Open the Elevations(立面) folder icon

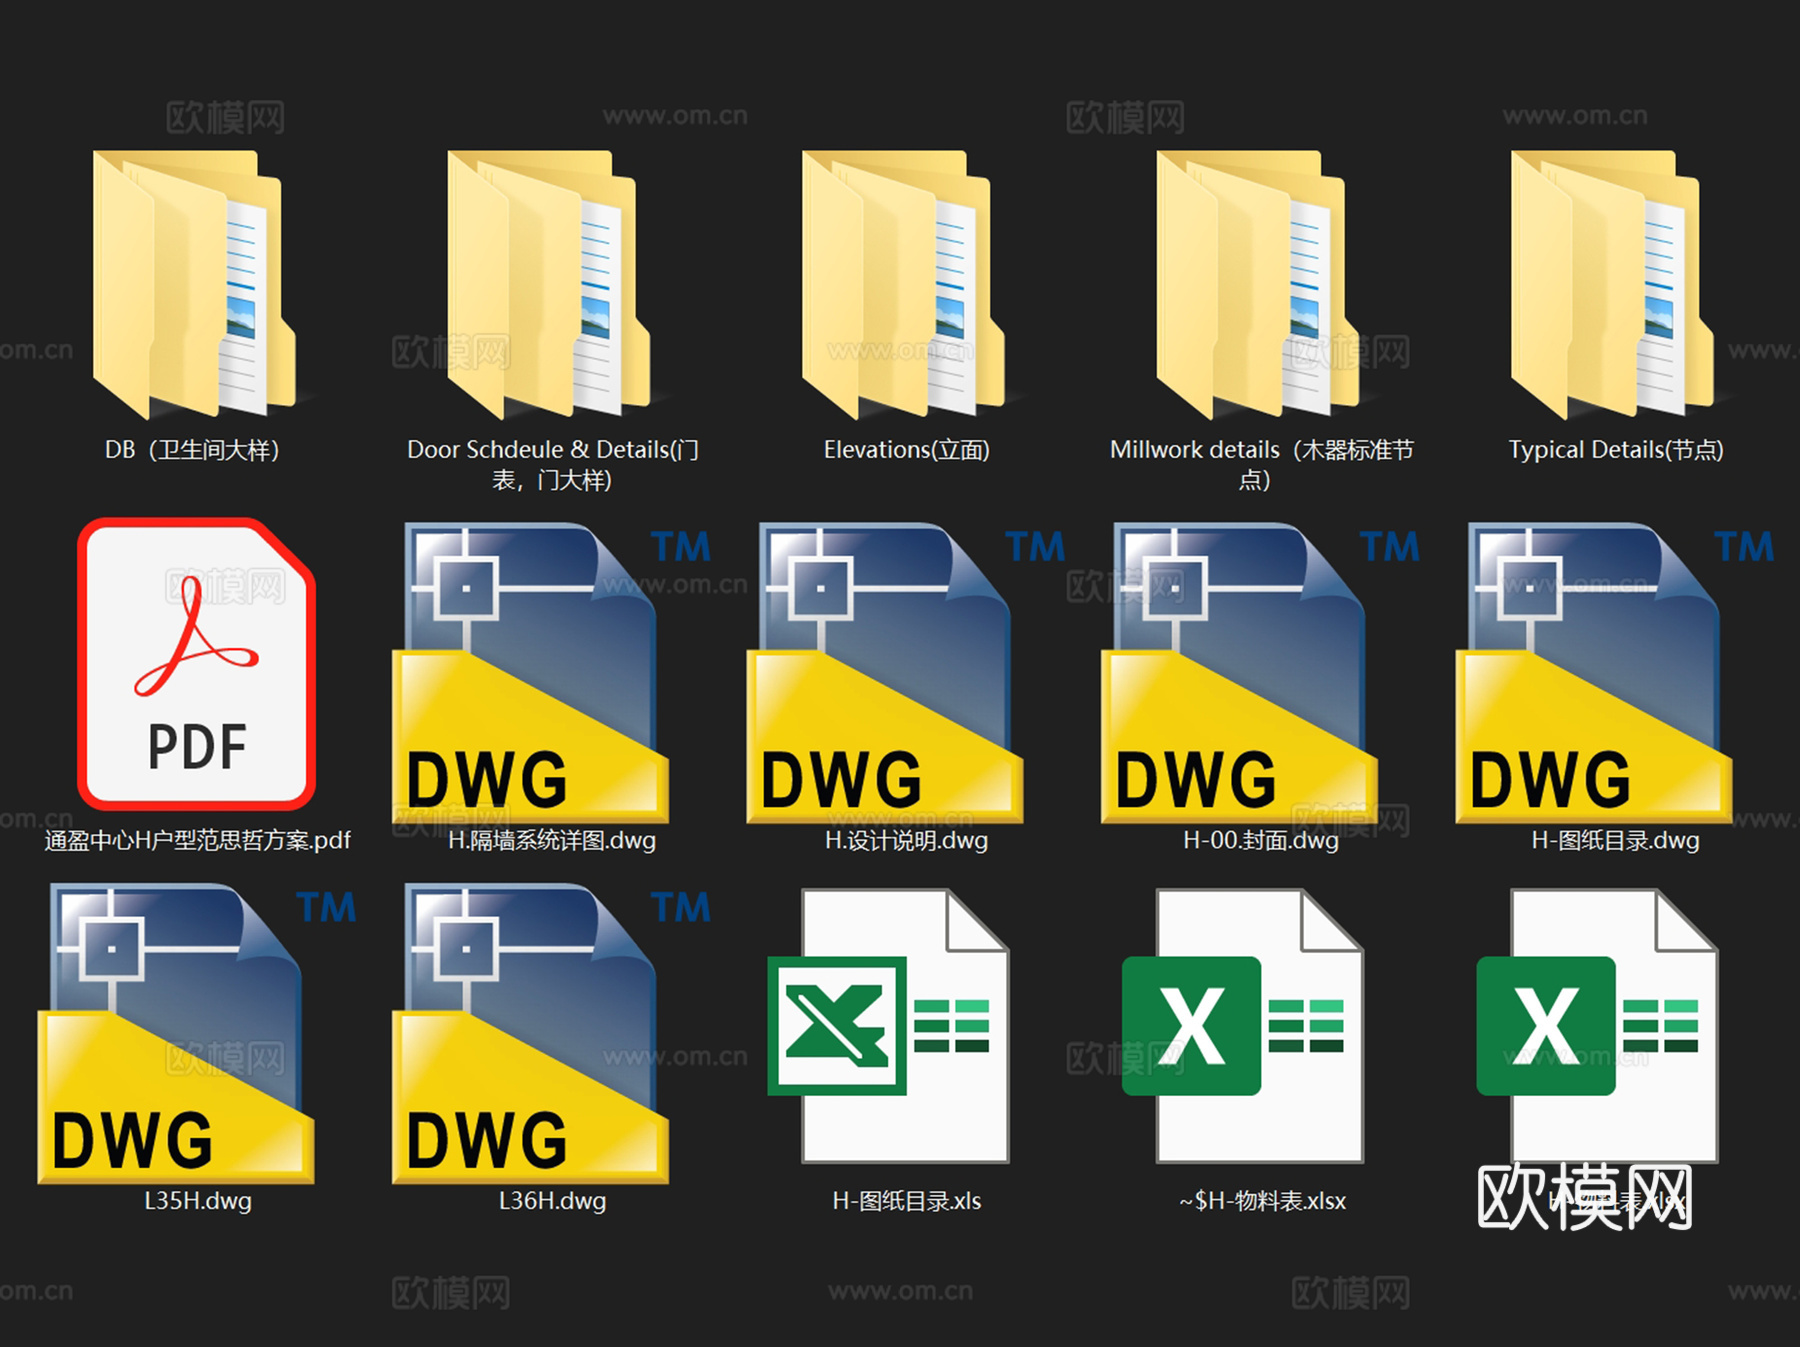(903, 284)
